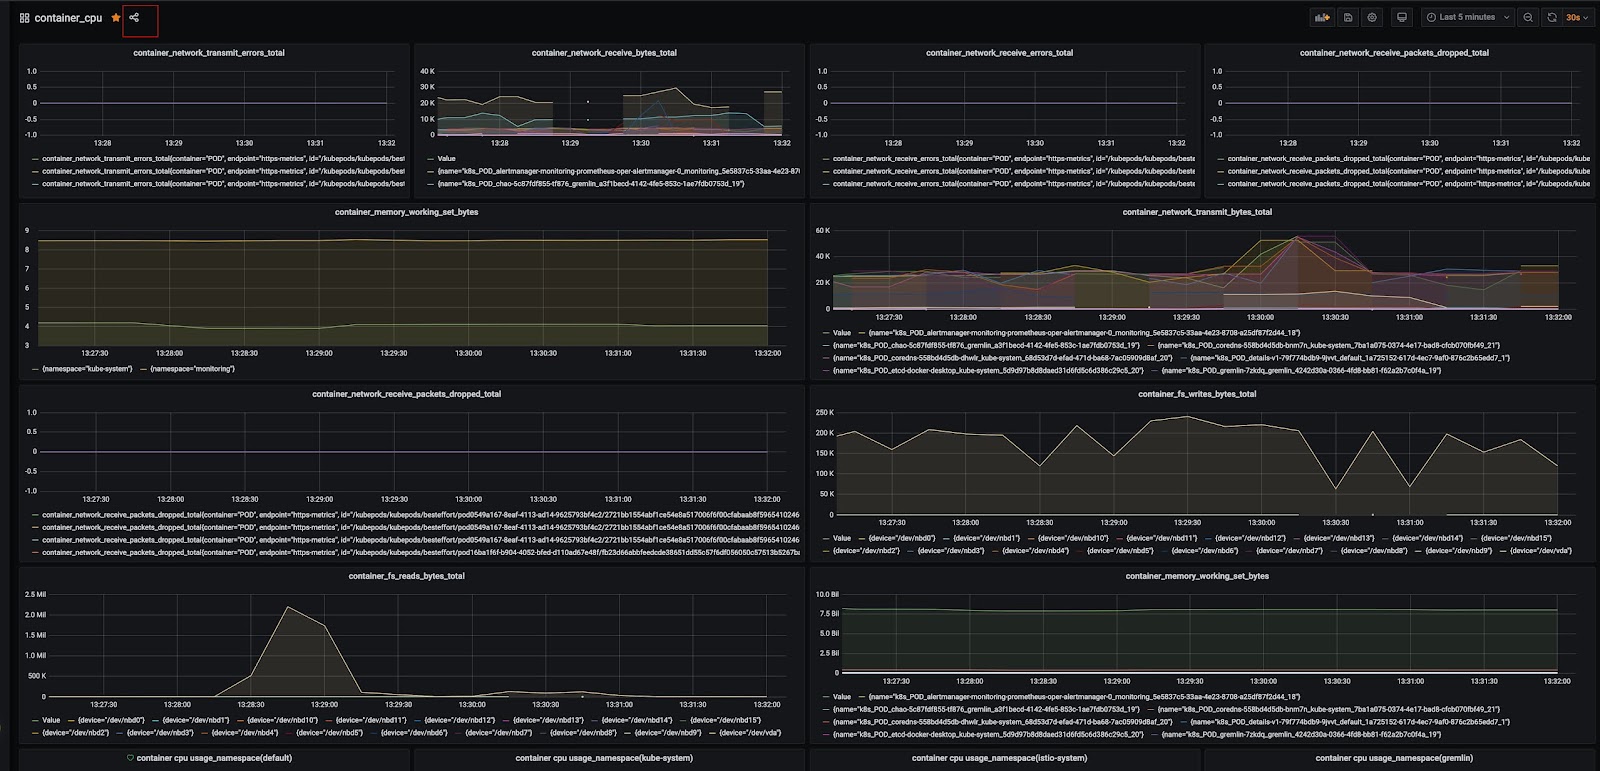The width and height of the screenshot is (1600, 771).
Task: Click device="/dev/nbd12" in fs_writes legend
Action: coord(1248,538)
